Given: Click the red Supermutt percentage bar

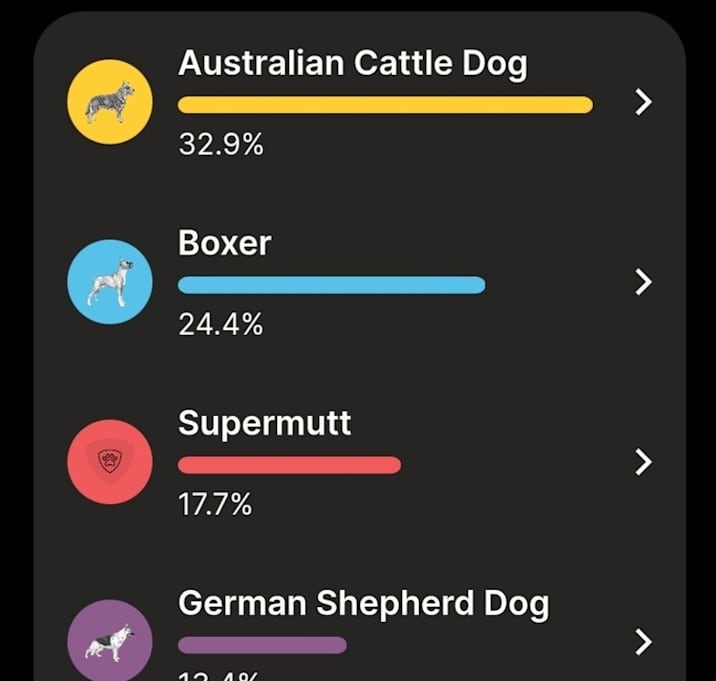Looking at the screenshot, I should 290,465.
